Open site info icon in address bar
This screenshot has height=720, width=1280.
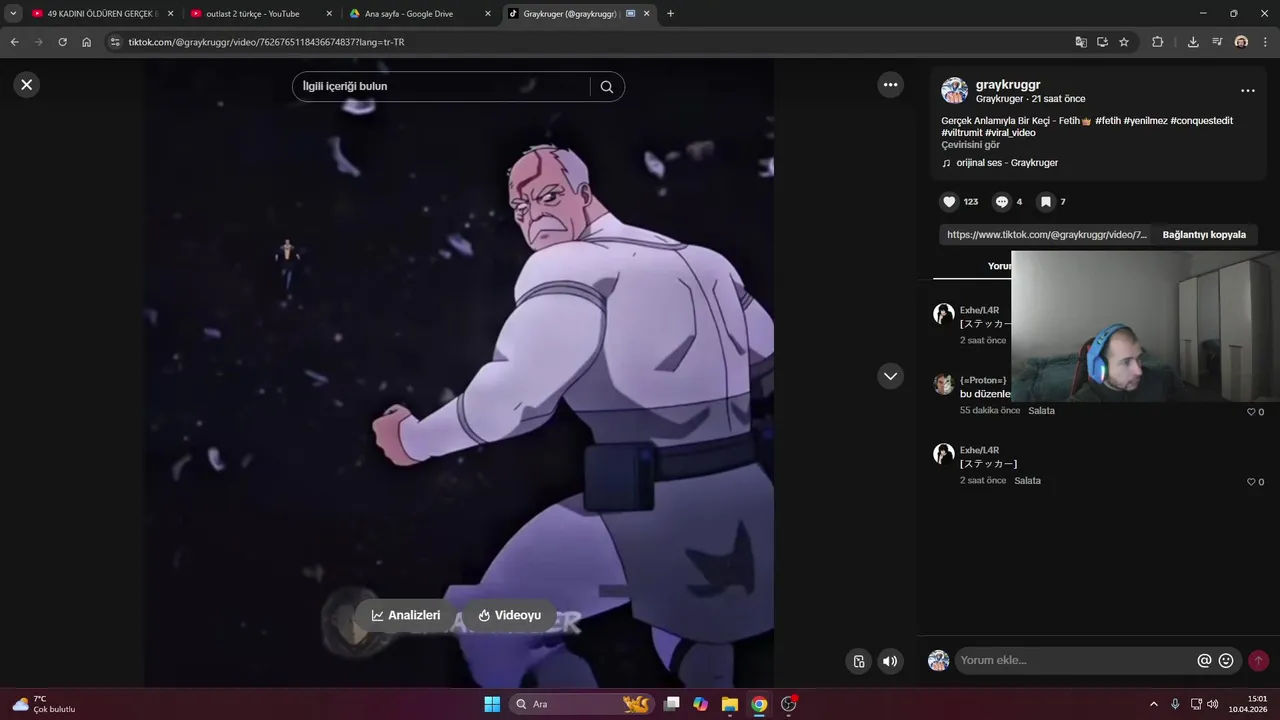(x=115, y=42)
